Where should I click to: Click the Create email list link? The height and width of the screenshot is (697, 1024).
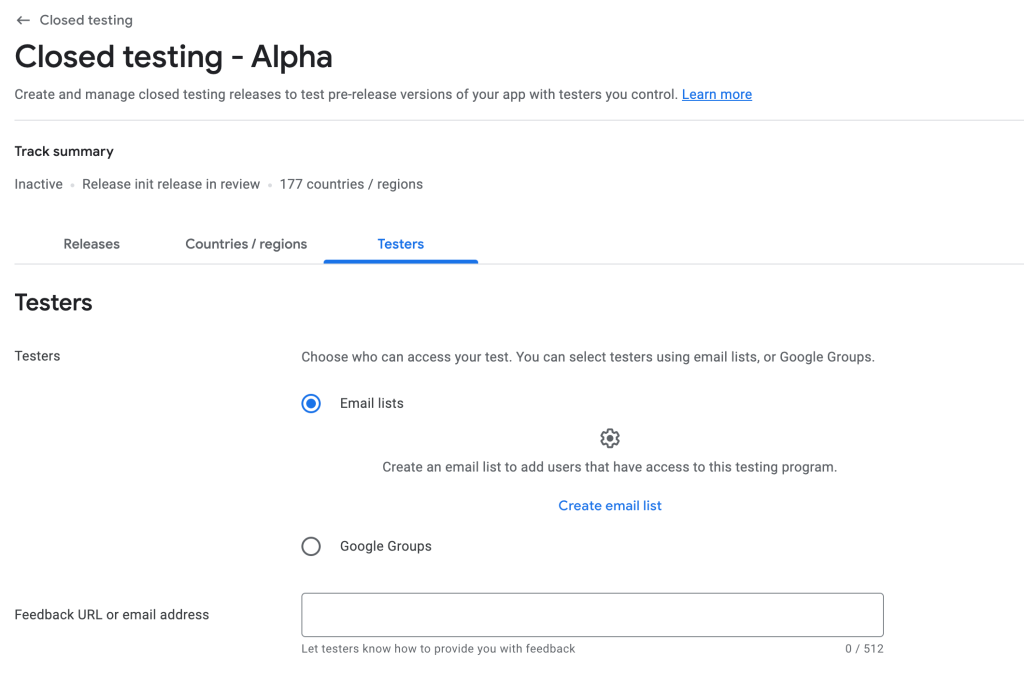[x=610, y=506]
